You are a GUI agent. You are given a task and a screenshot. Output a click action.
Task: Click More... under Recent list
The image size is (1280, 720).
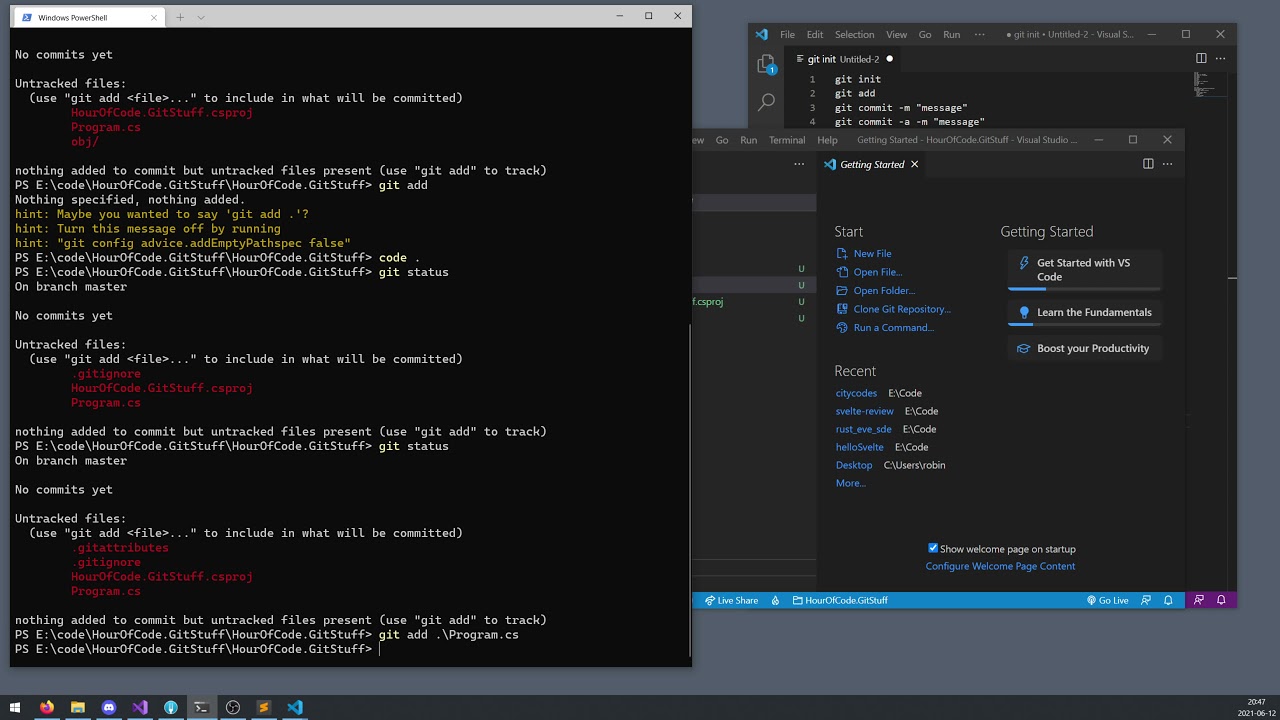point(850,483)
